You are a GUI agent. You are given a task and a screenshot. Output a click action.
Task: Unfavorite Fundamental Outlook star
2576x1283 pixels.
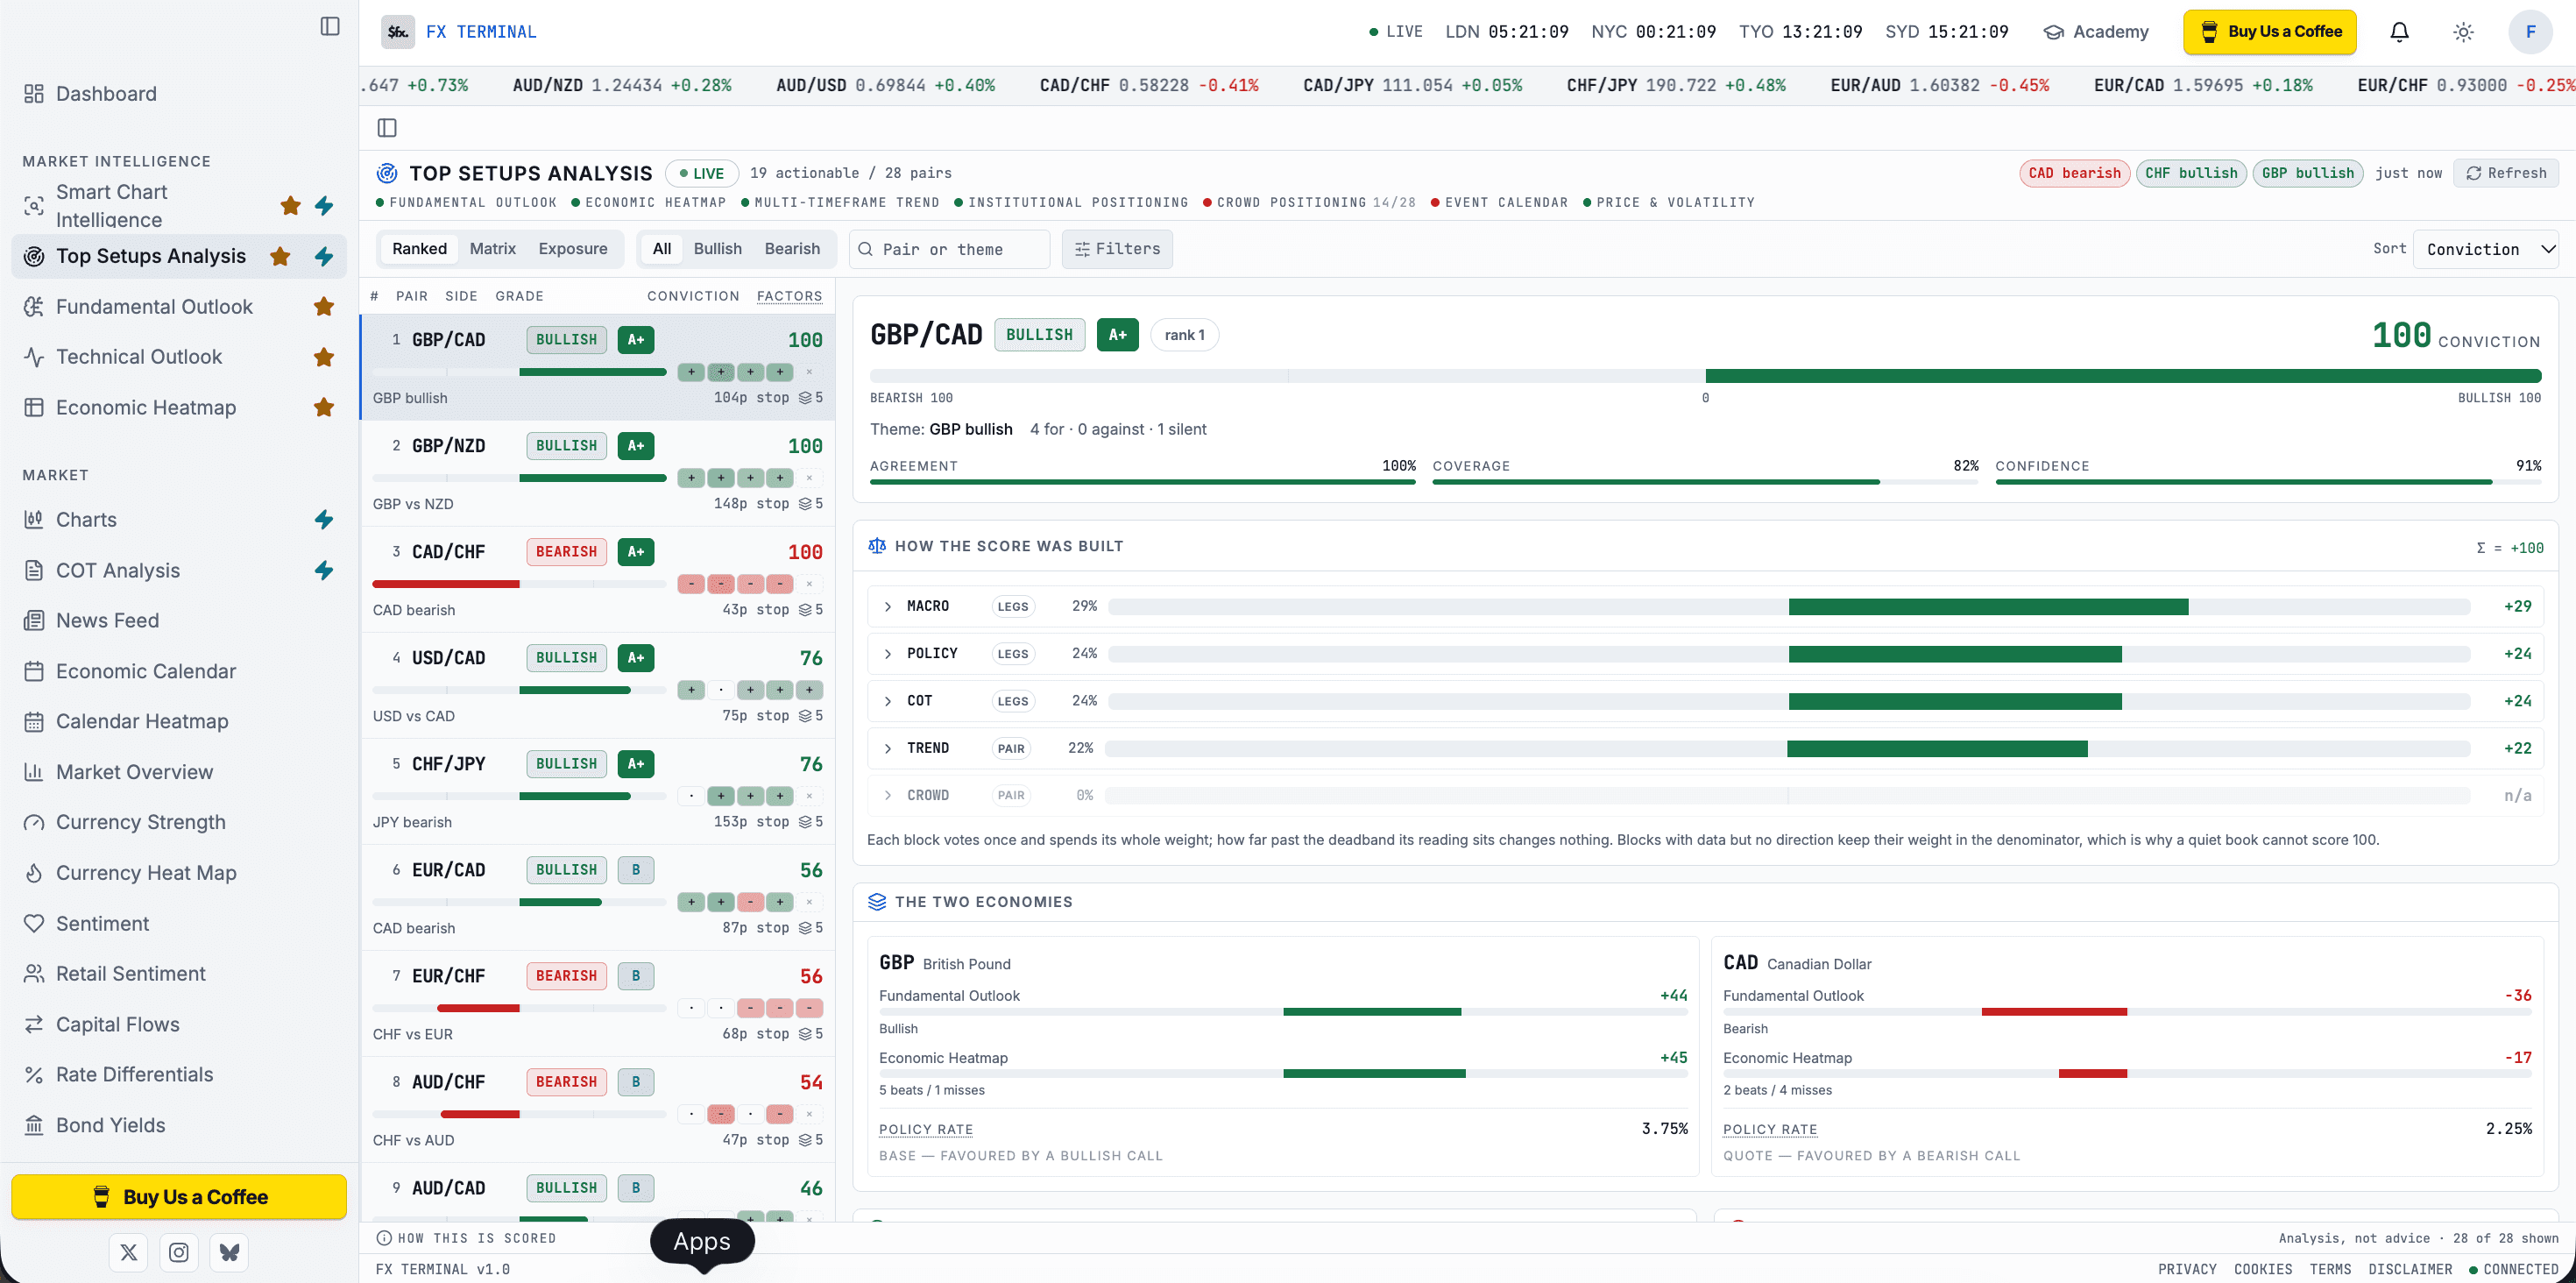[x=323, y=307]
